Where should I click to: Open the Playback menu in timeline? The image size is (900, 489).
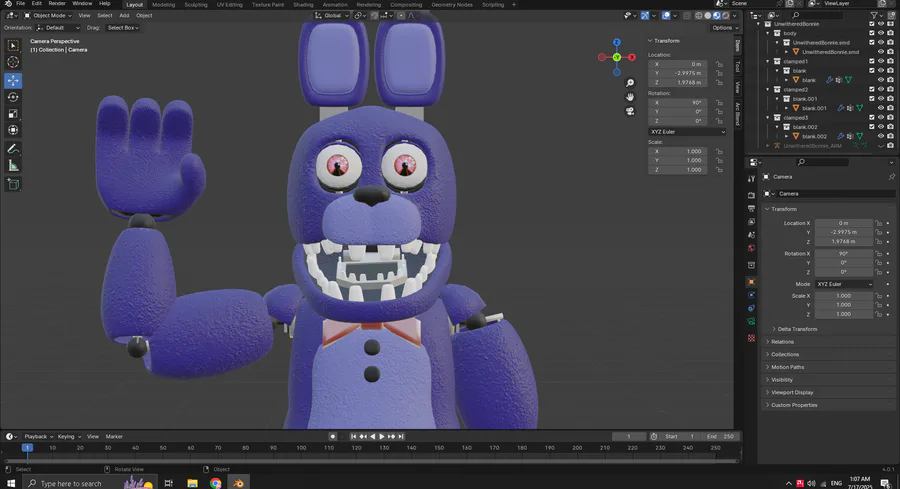pos(38,437)
